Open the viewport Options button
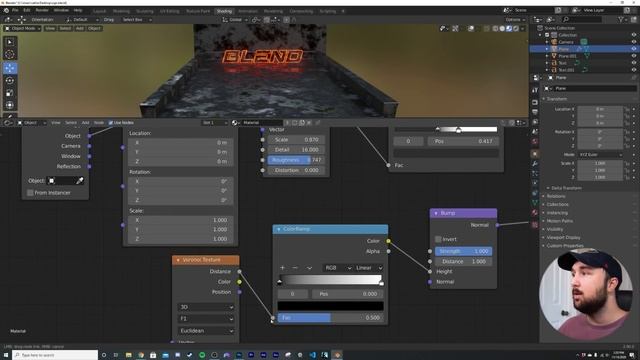 coord(515,20)
